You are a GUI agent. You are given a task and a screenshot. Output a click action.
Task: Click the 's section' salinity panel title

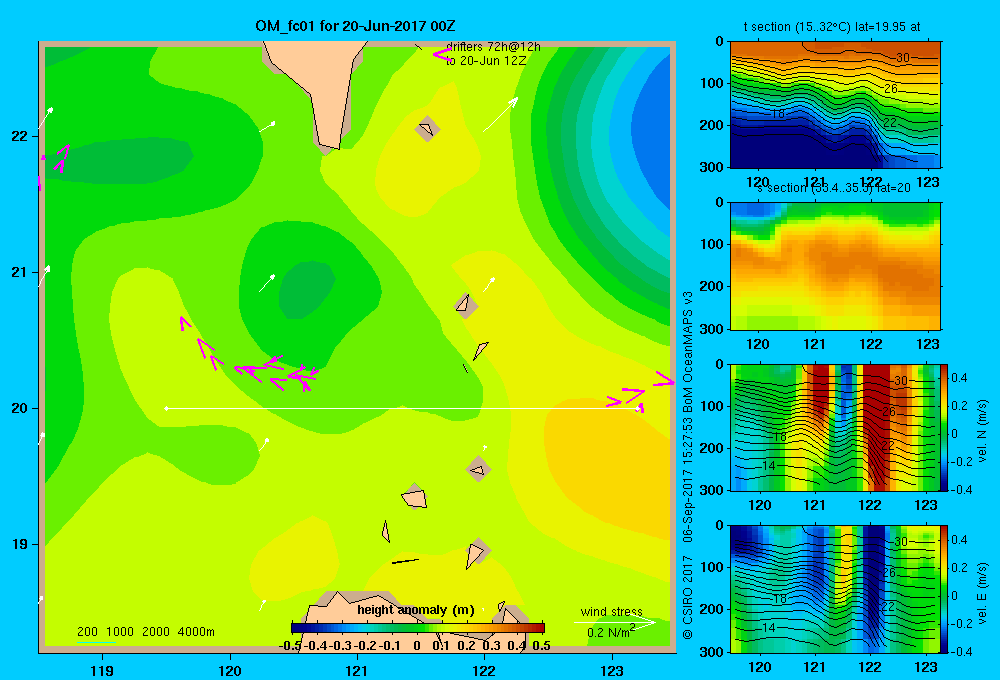coord(833,188)
